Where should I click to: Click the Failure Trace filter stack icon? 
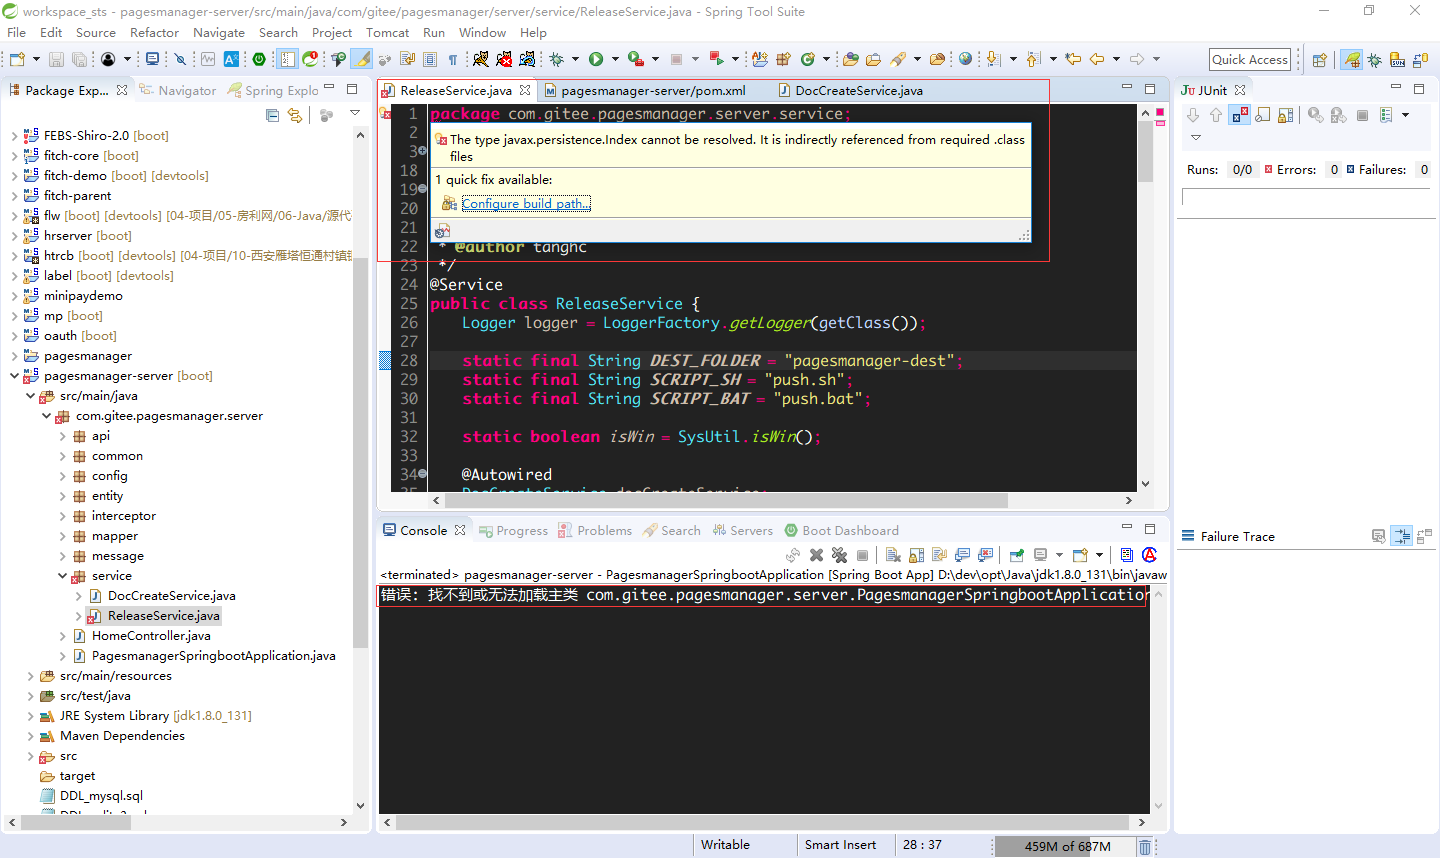(1401, 537)
